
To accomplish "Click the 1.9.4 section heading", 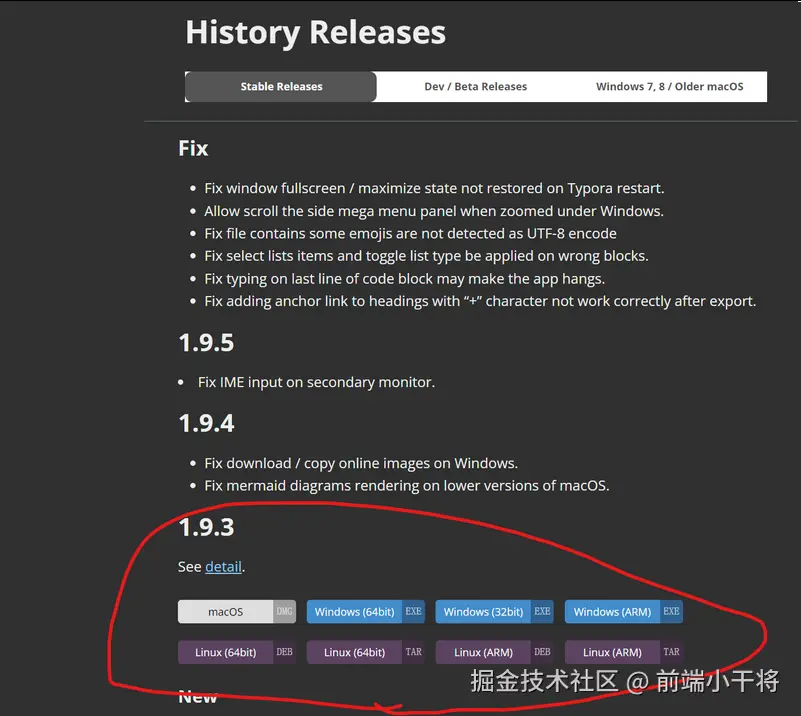I will pos(206,423).
